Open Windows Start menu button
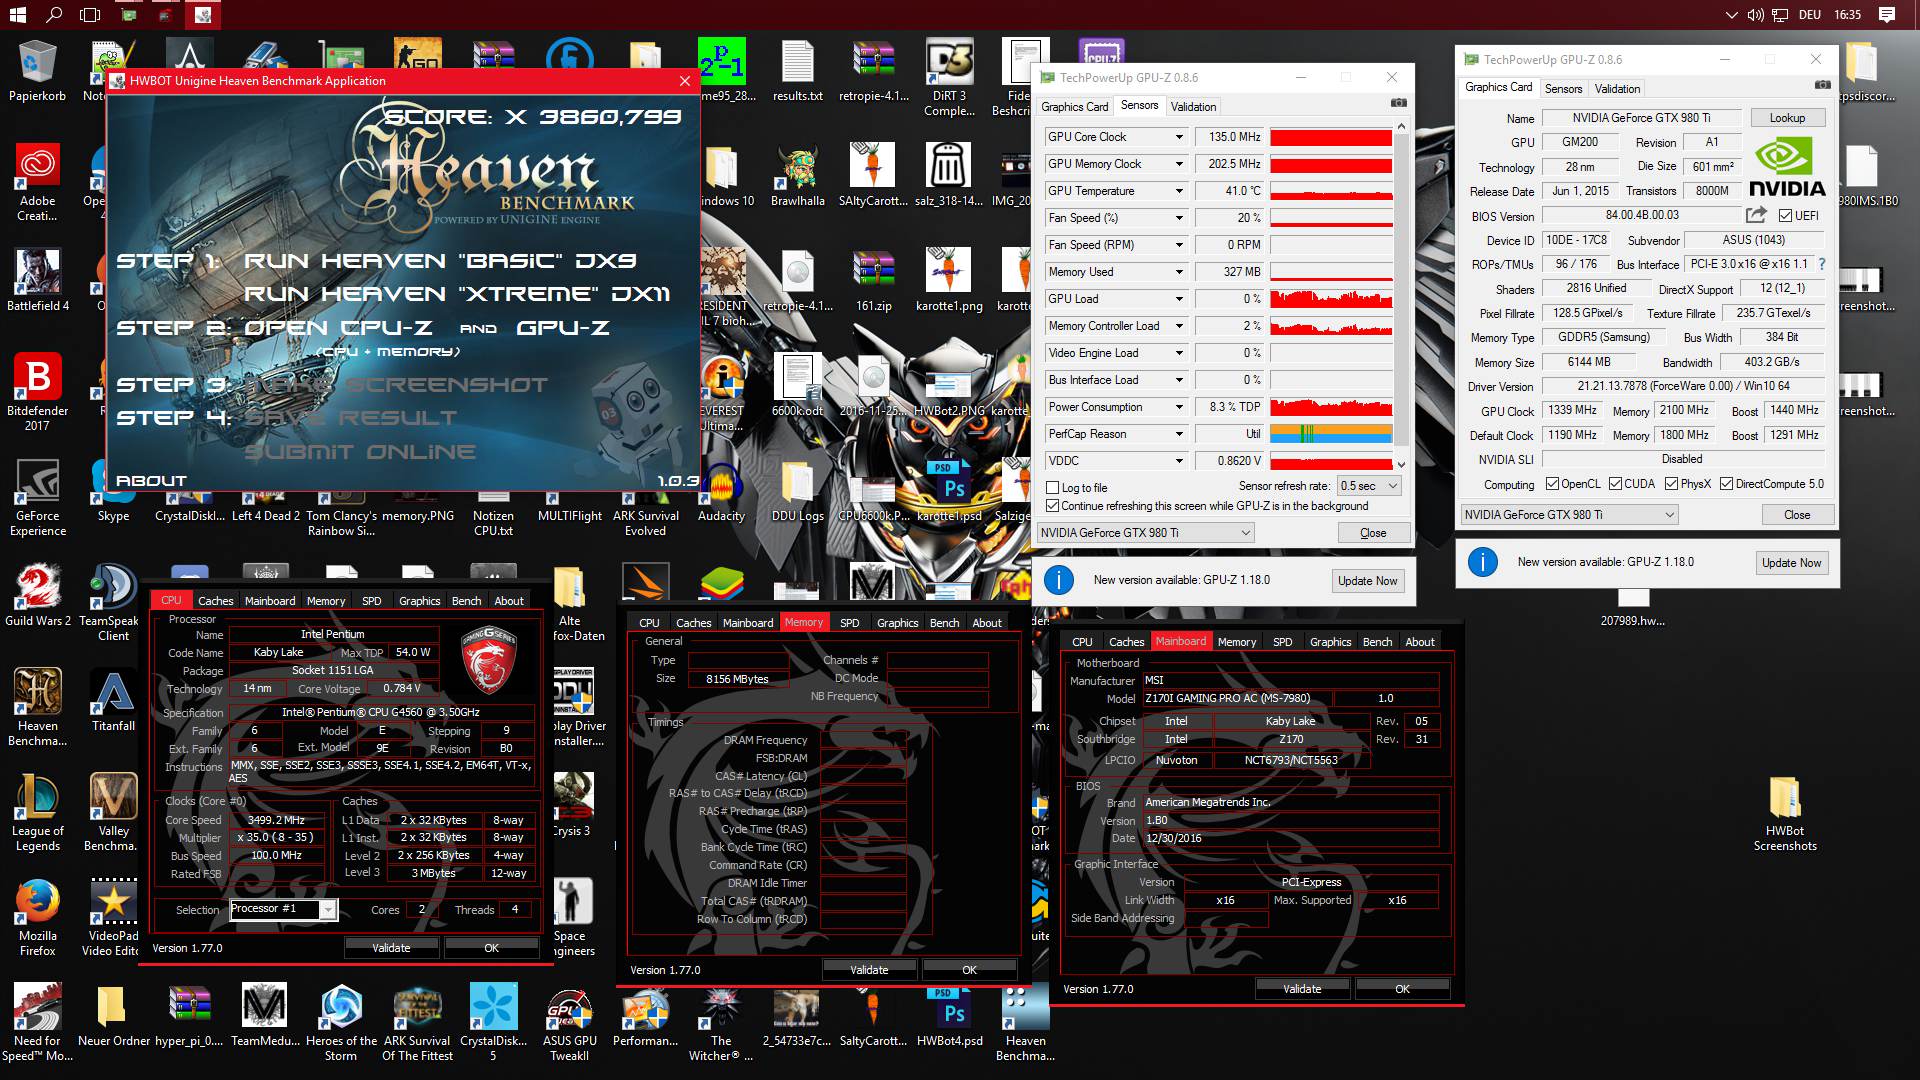1920x1080 pixels. click(17, 14)
